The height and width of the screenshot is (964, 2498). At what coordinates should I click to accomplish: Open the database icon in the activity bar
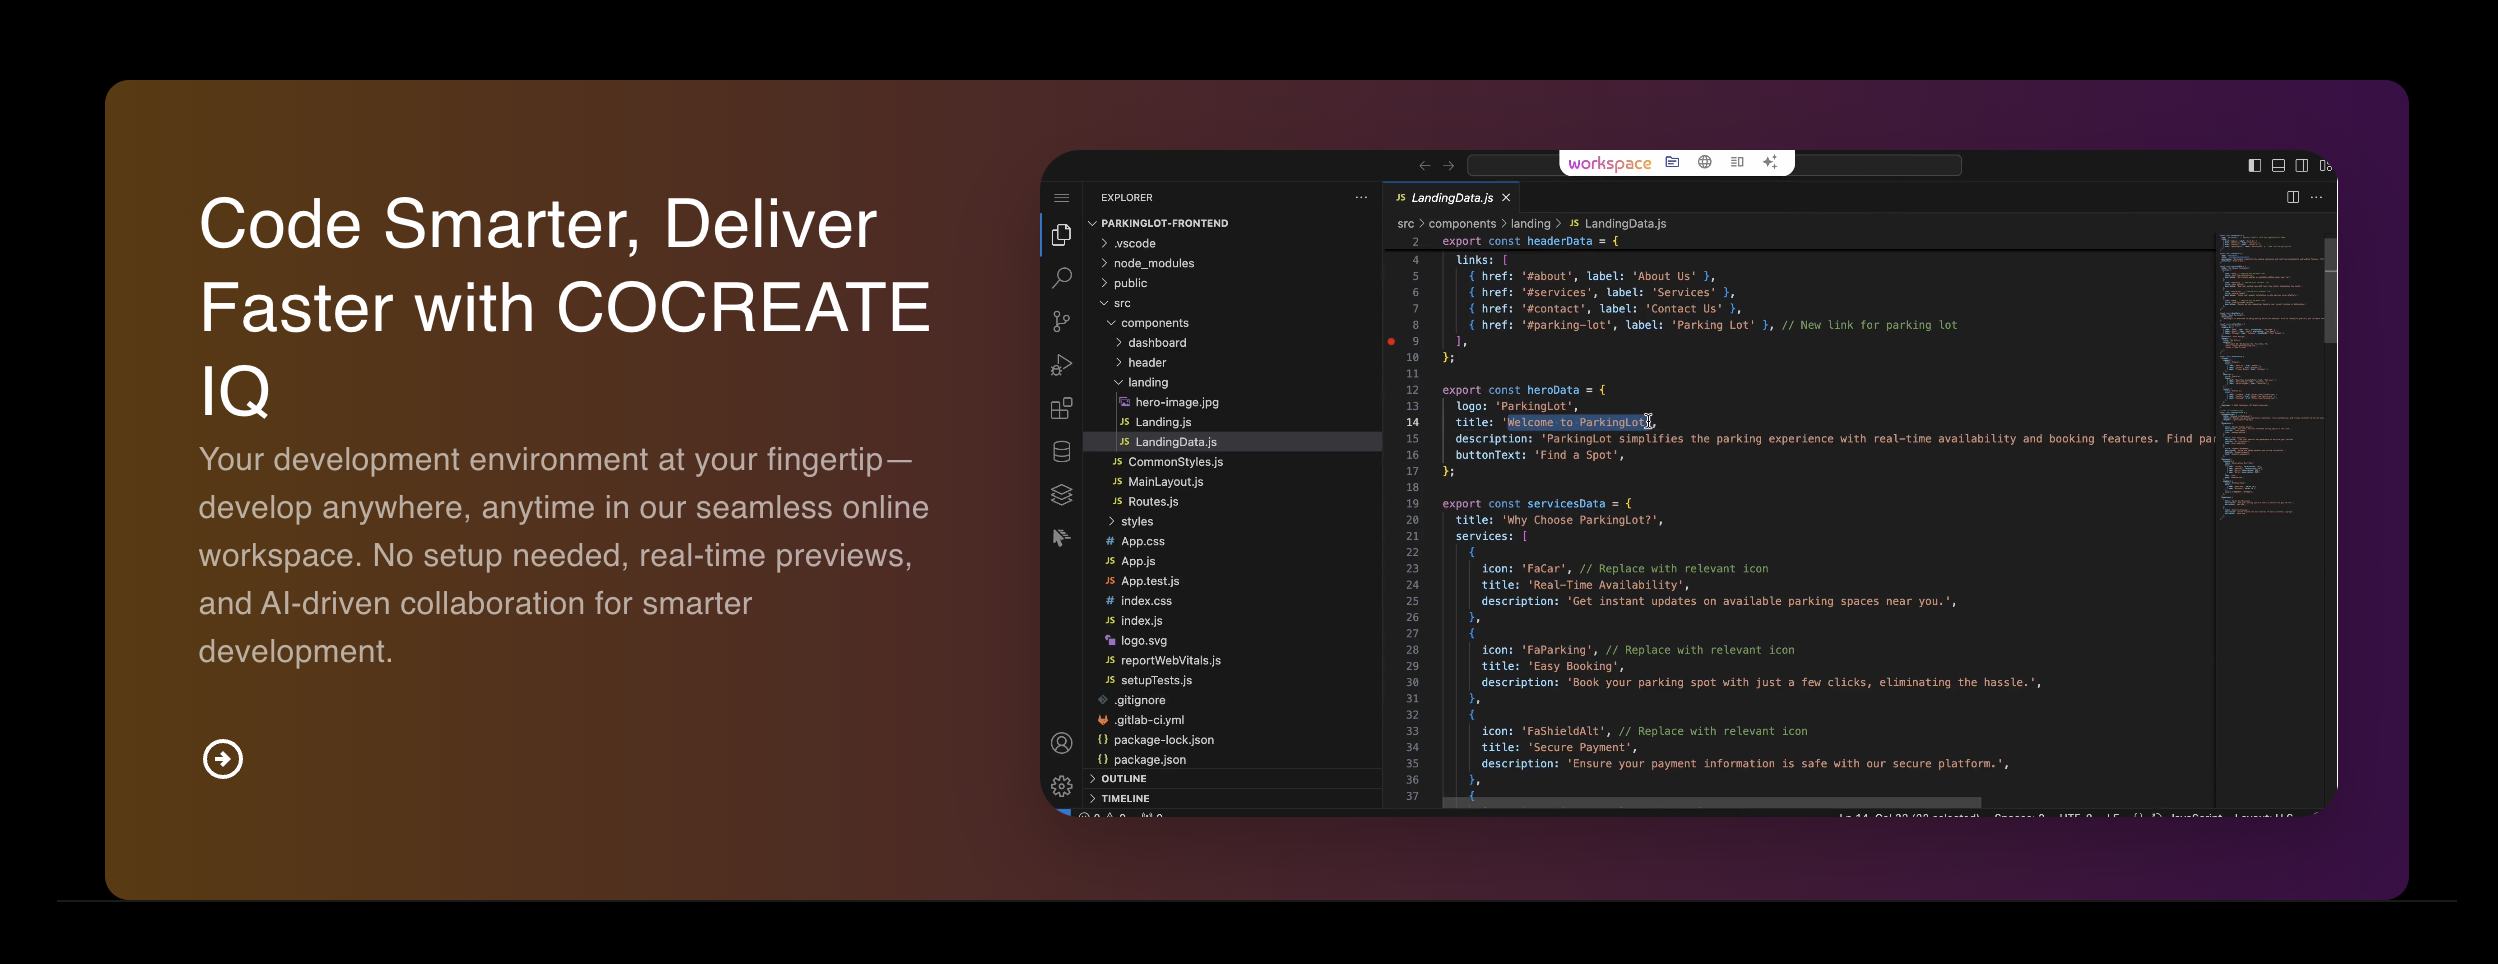tap(1062, 452)
